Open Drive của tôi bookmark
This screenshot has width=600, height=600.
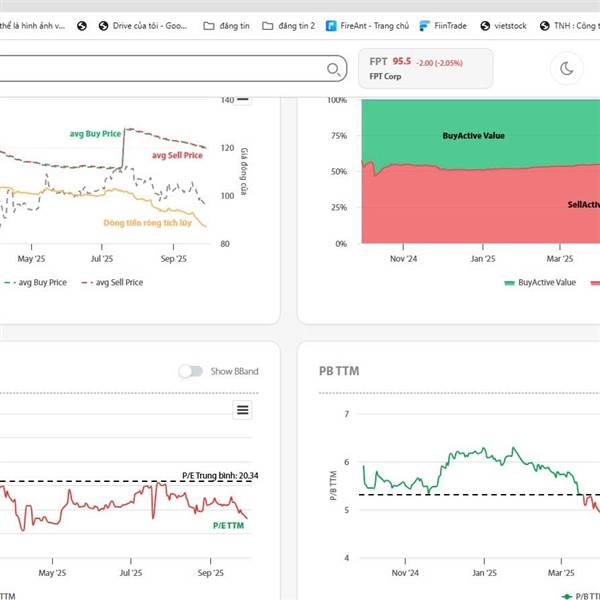143,26
